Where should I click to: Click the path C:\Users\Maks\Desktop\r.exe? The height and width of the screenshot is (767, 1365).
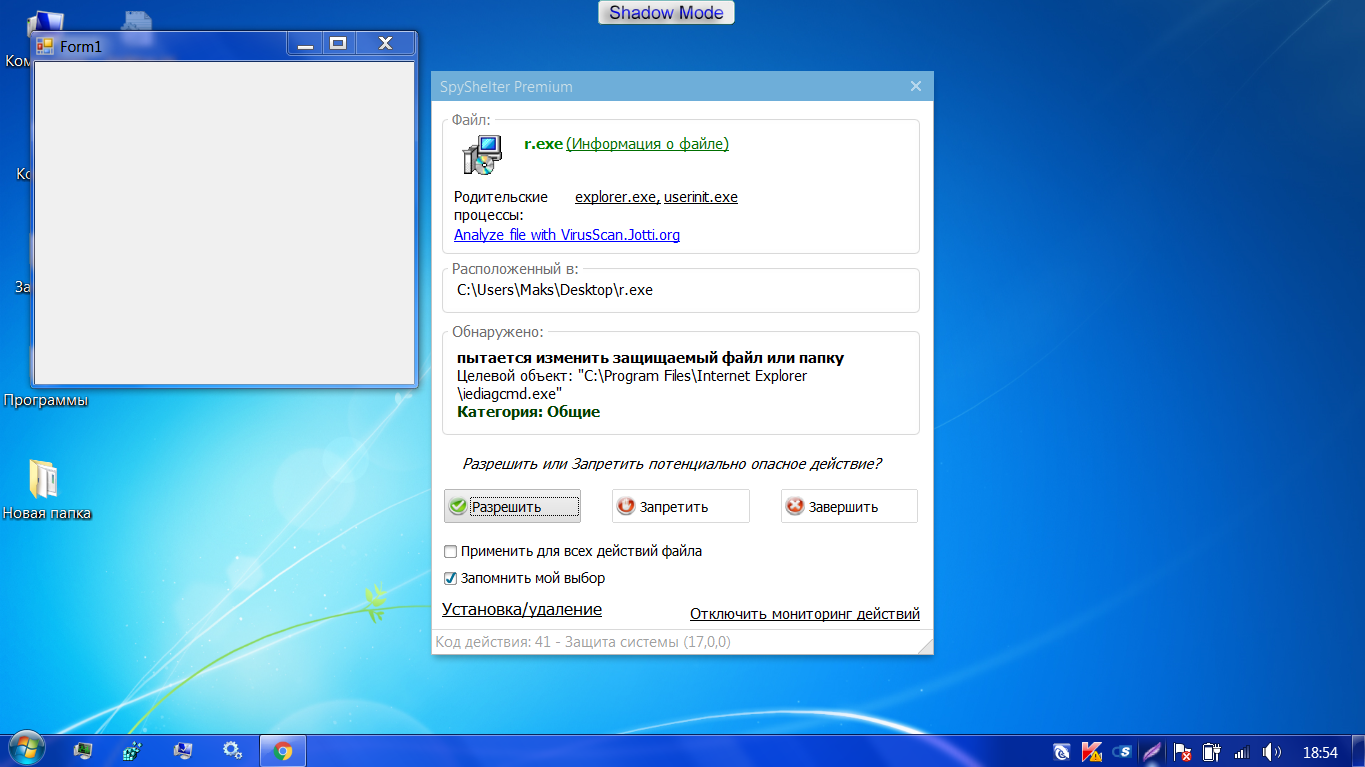click(555, 290)
